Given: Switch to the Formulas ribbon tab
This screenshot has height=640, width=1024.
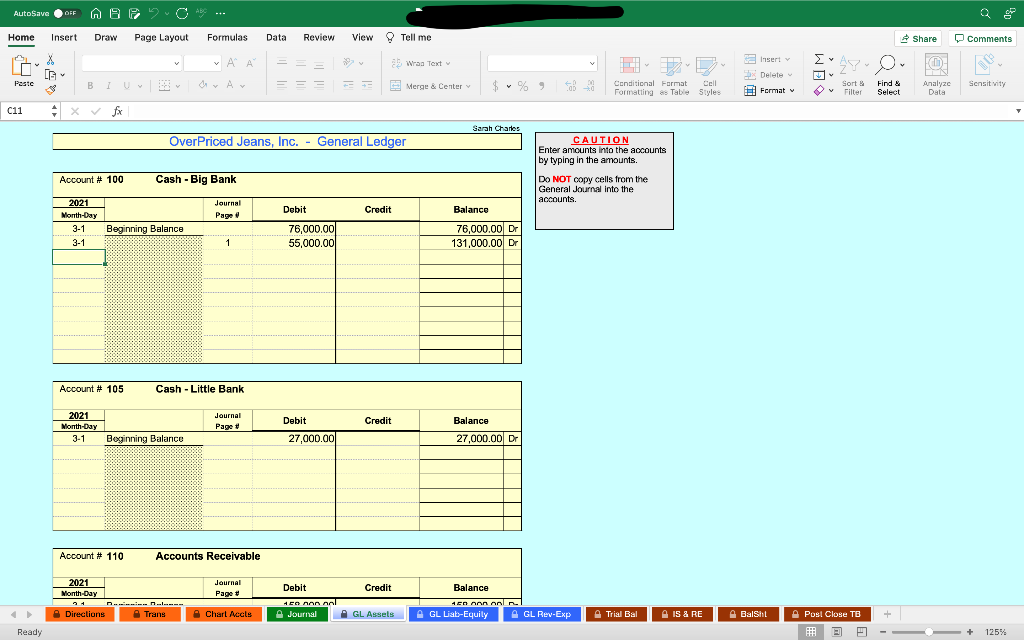Looking at the screenshot, I should pyautogui.click(x=227, y=37).
